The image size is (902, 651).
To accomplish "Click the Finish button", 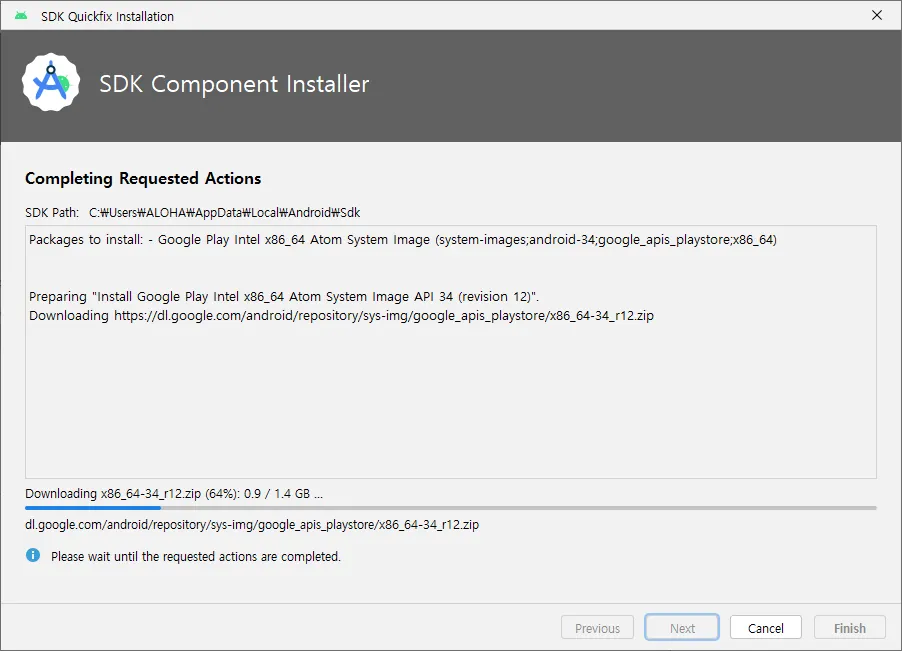I will click(850, 628).
